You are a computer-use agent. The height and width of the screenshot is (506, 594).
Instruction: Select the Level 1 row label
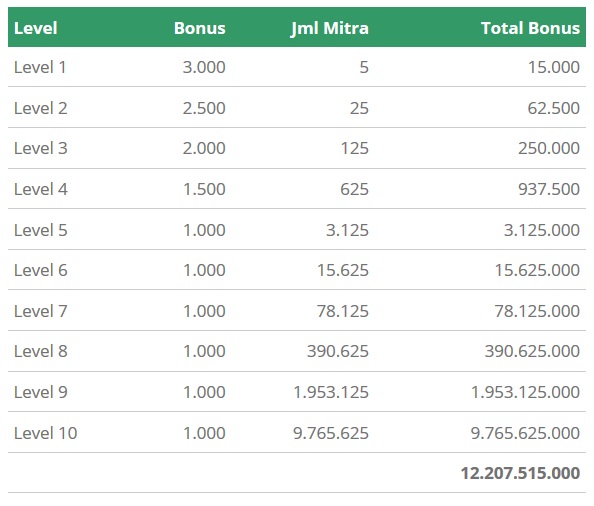tap(40, 67)
